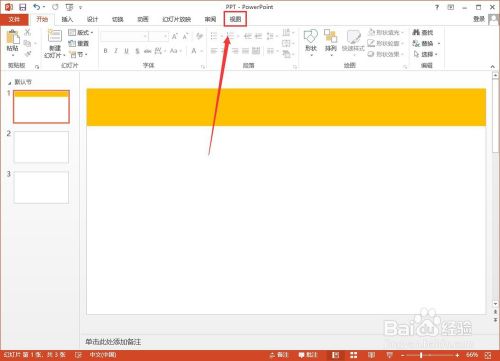The image size is (500, 361).
Task: Click the Format Painter brush icon
Action: tap(28, 54)
